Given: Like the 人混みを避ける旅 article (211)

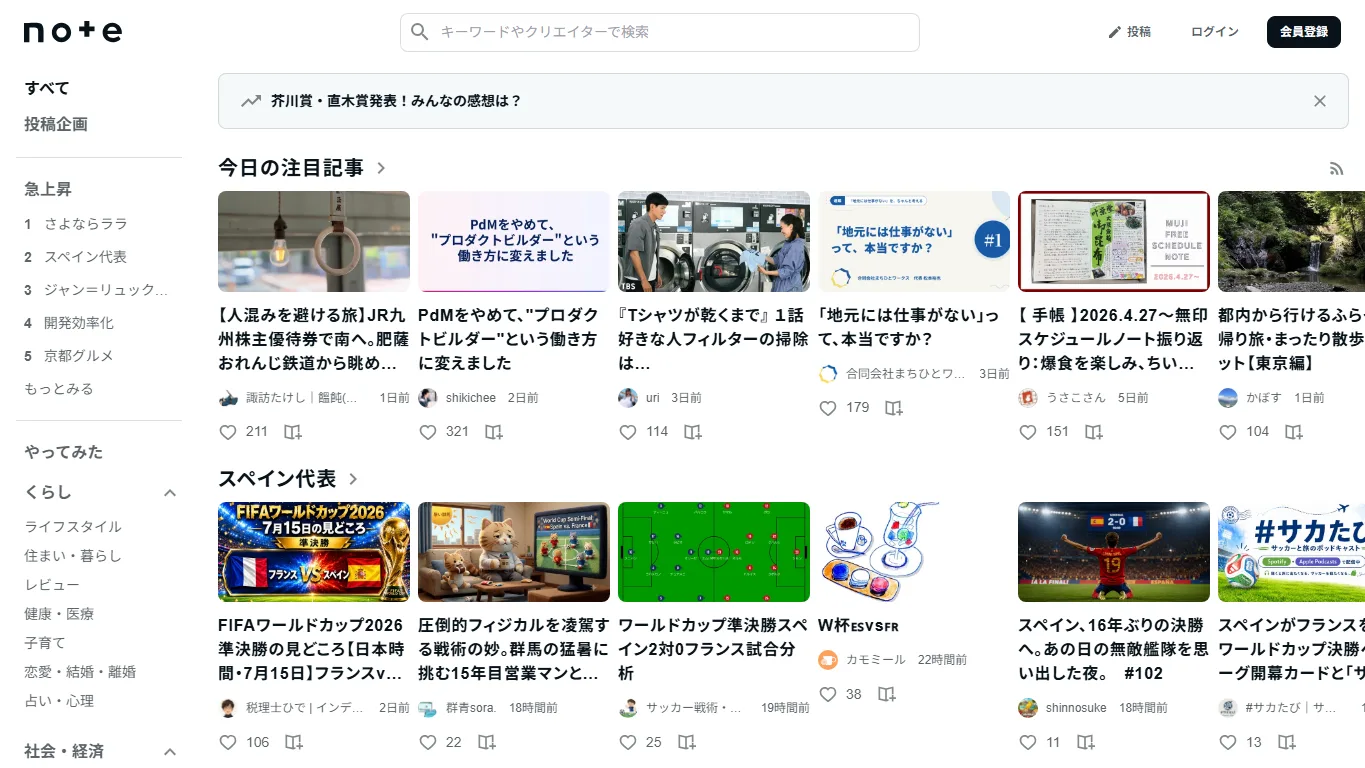Looking at the screenshot, I should (228, 432).
